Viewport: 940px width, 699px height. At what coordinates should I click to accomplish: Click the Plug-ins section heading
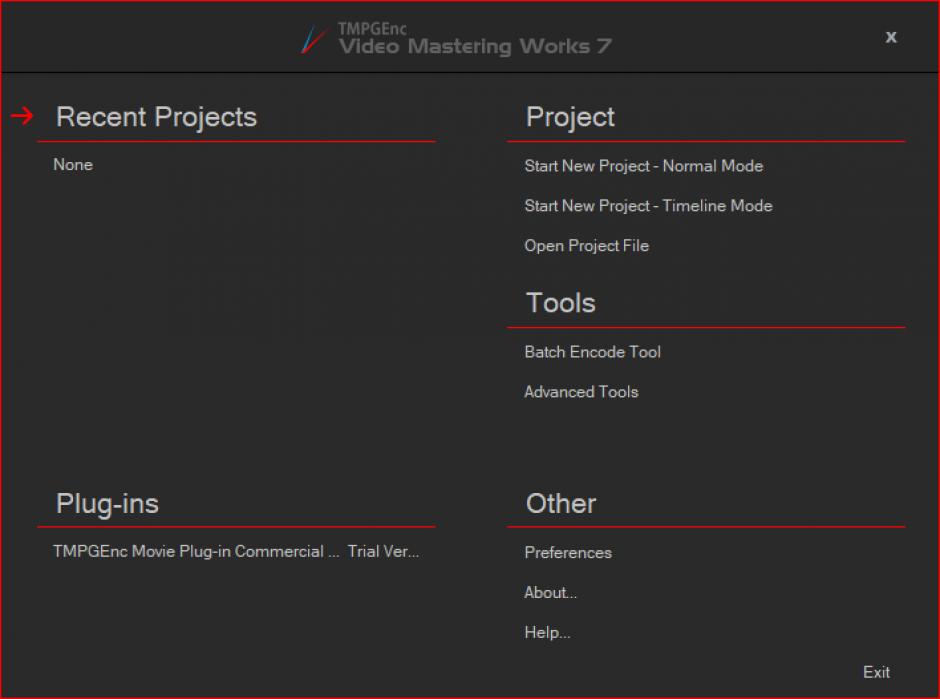click(107, 504)
